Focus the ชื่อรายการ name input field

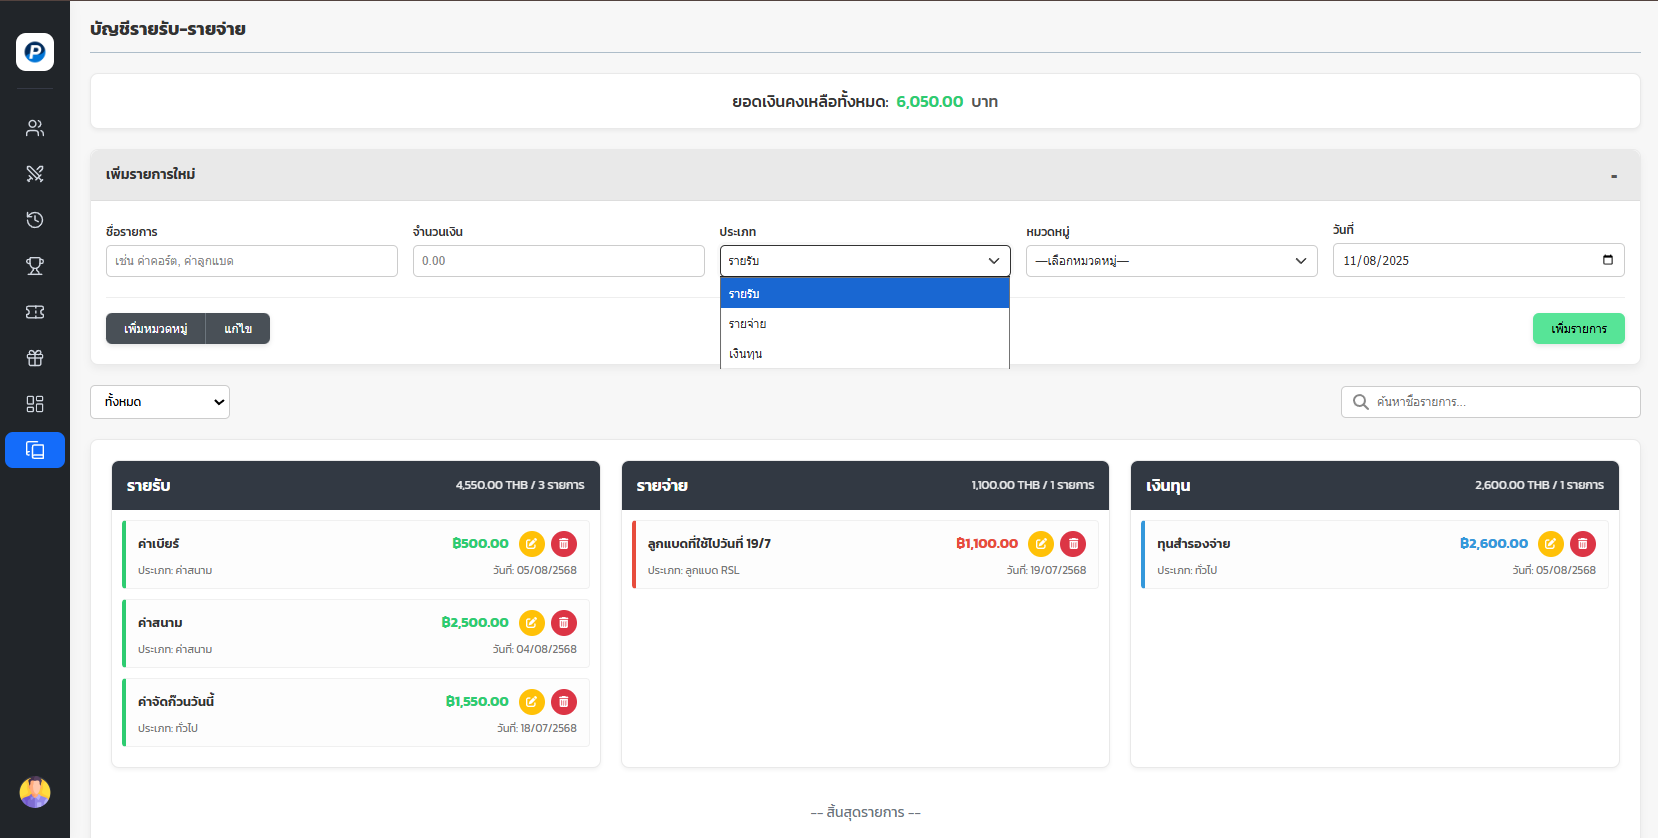coord(252,261)
